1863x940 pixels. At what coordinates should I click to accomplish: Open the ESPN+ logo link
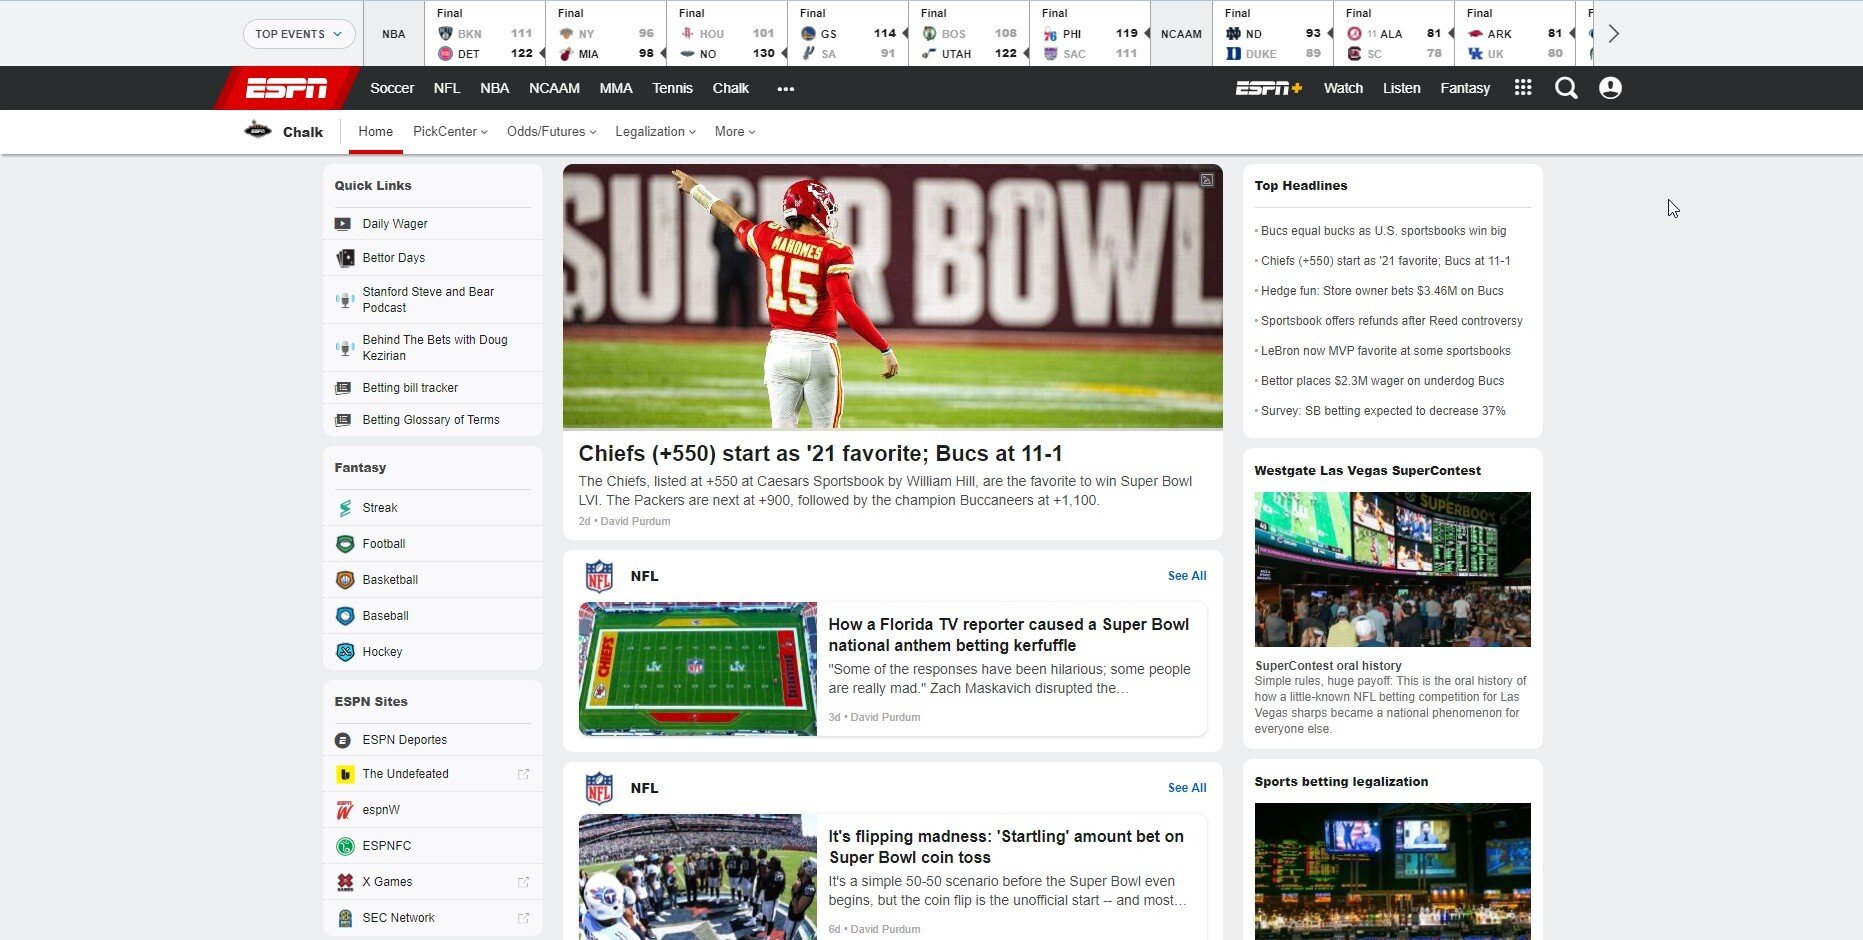pyautogui.click(x=1268, y=88)
